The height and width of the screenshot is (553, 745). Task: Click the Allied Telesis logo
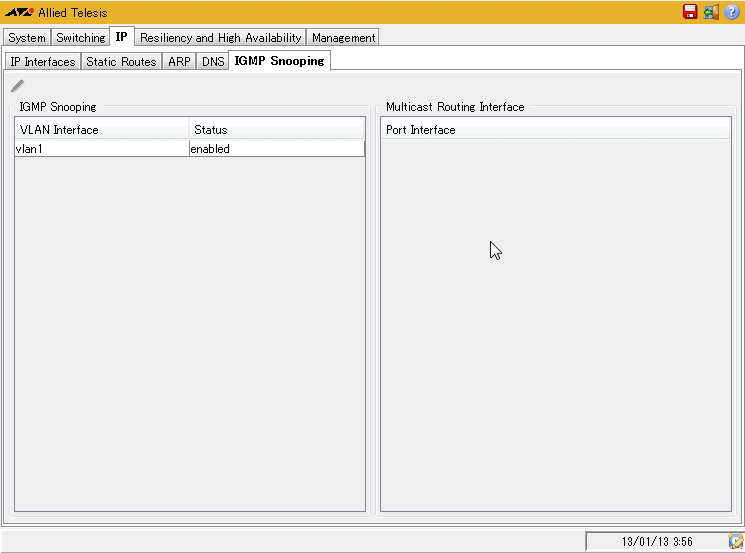(19, 12)
